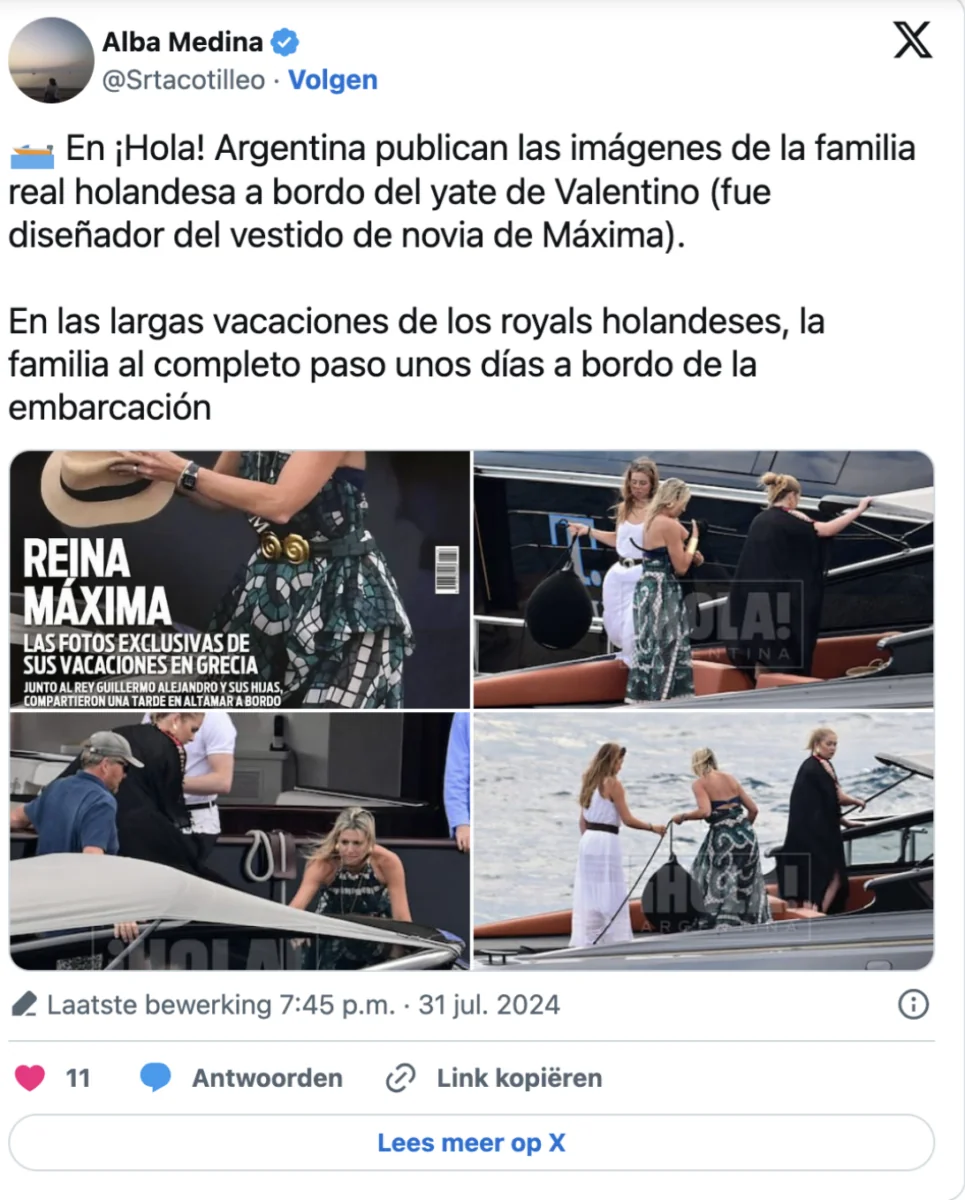Click Link kopiëren text
This screenshot has width=965, height=1200.
click(x=519, y=1078)
